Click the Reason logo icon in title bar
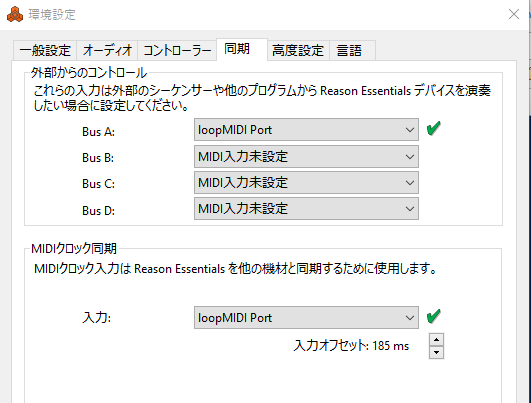Viewport: 531px width, 403px height. pyautogui.click(x=15, y=15)
